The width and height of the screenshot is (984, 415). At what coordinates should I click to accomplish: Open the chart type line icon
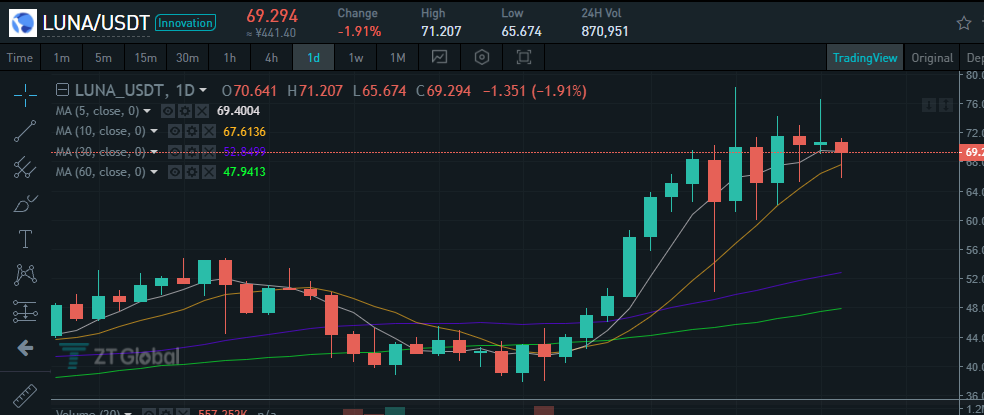439,58
